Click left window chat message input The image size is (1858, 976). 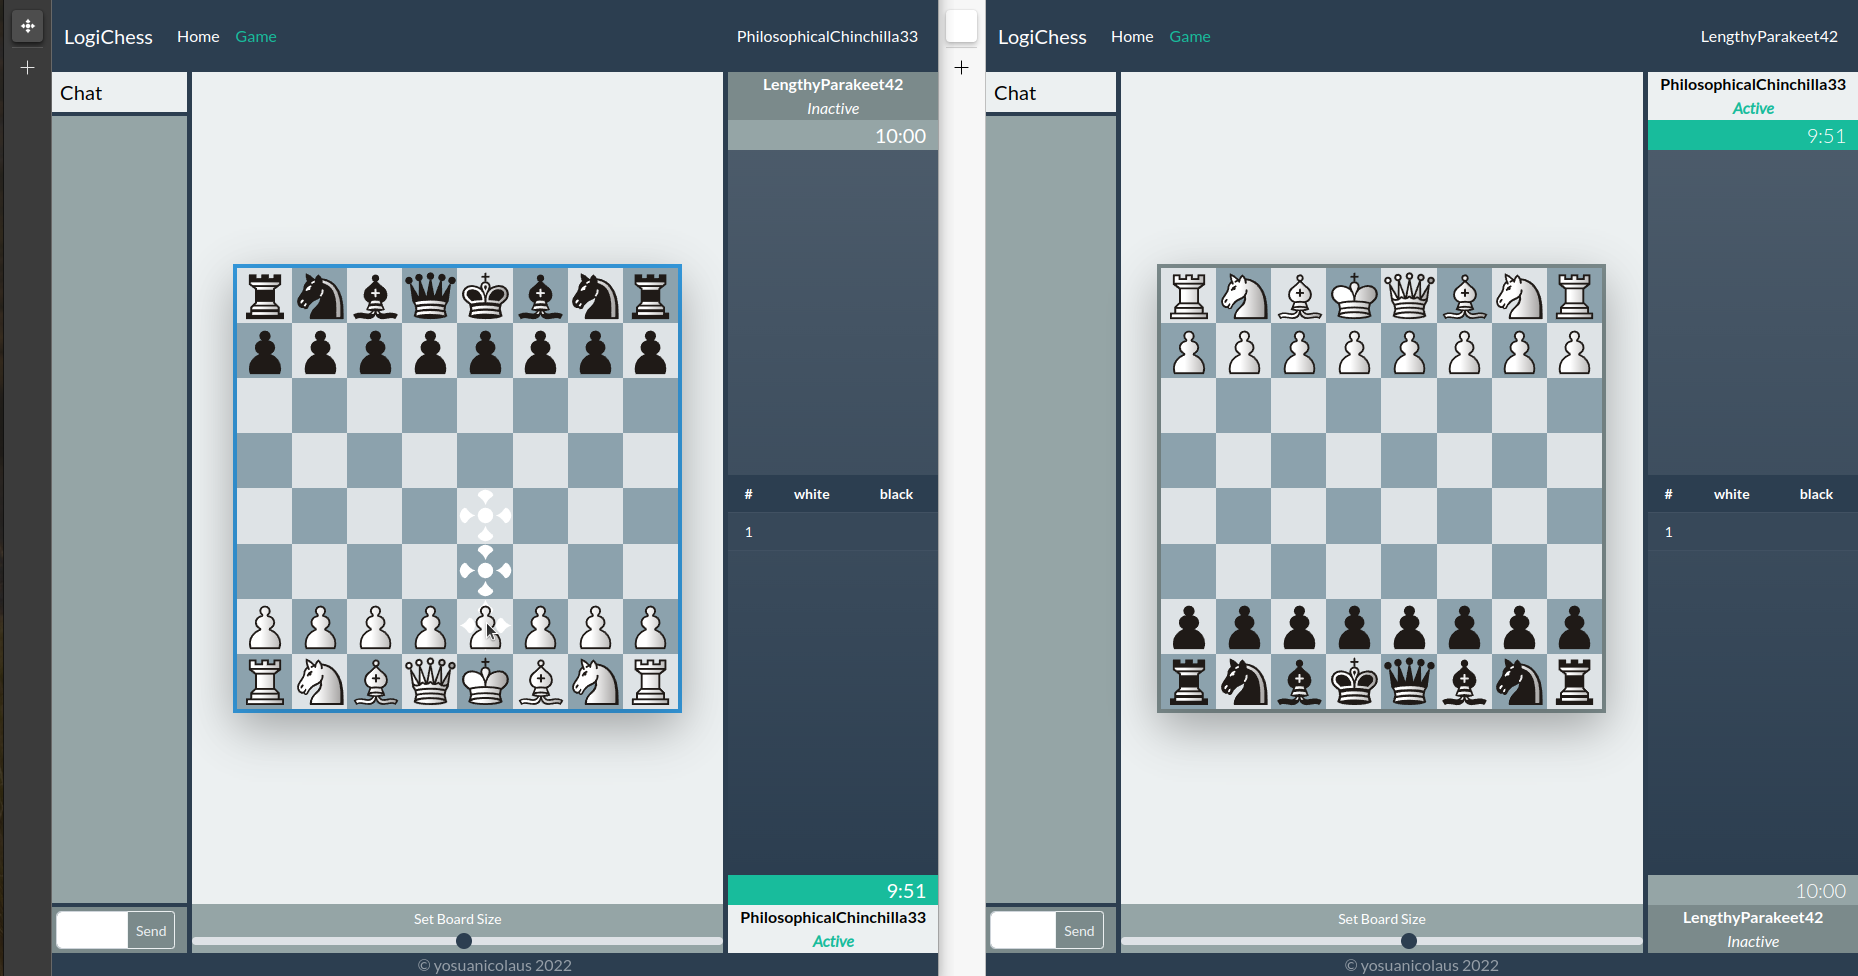point(92,930)
